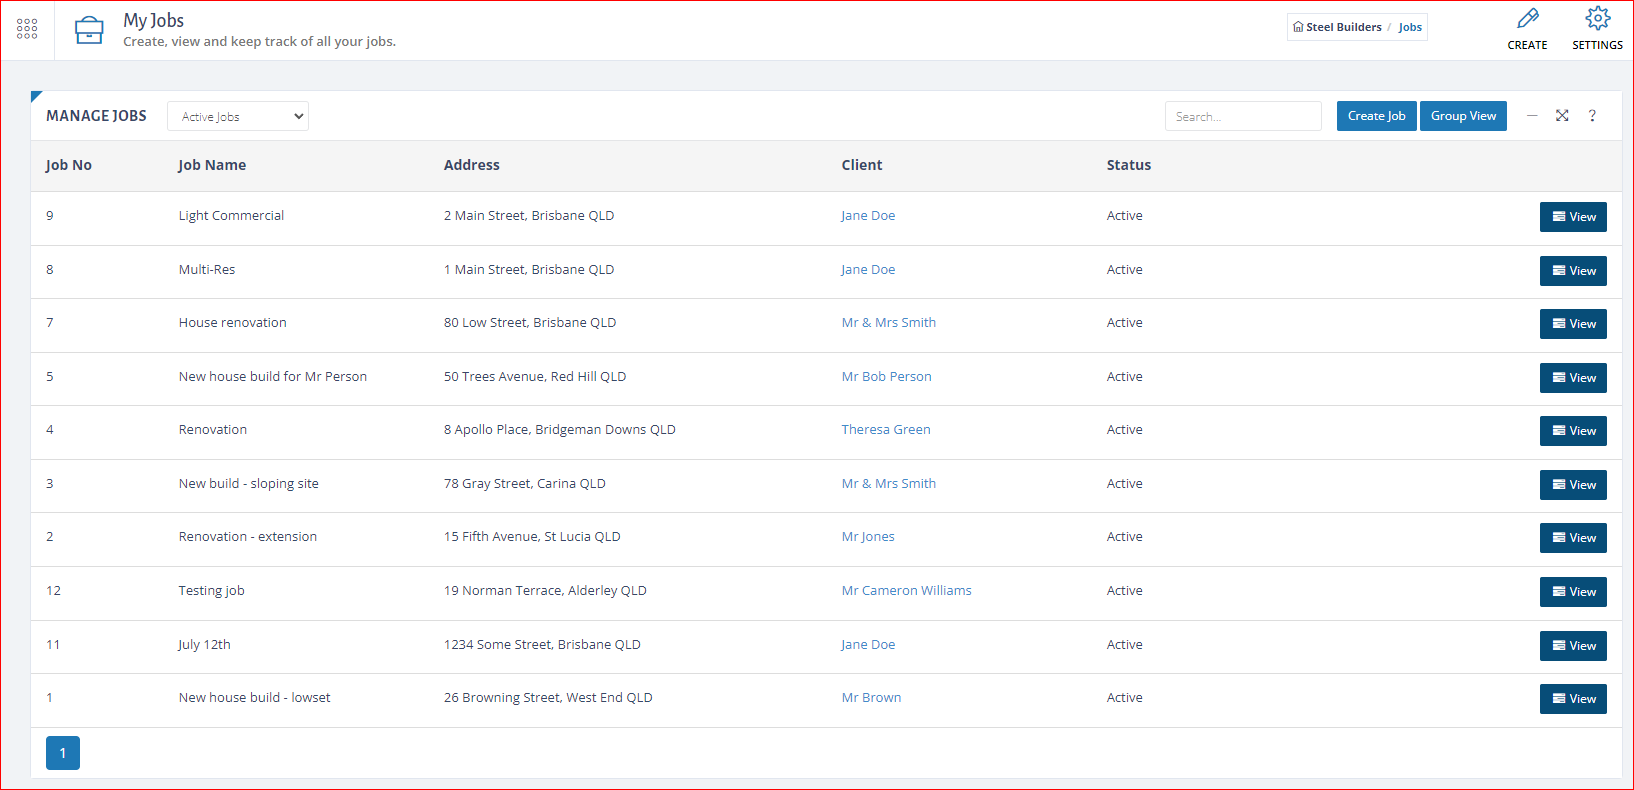
Task: View New build - sloping site job
Action: coord(1573,485)
